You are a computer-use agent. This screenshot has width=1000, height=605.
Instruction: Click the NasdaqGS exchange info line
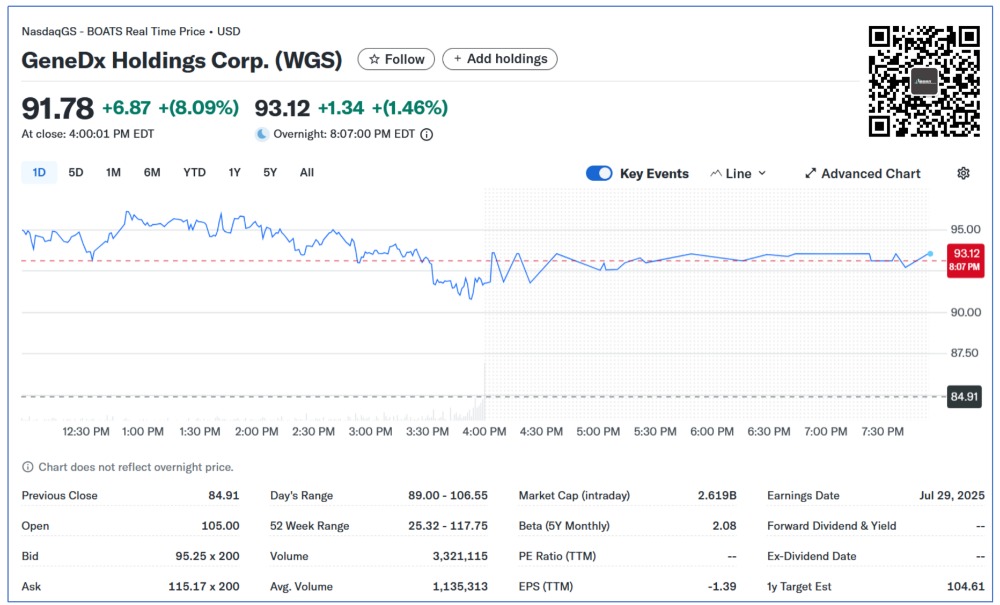click(x=131, y=31)
